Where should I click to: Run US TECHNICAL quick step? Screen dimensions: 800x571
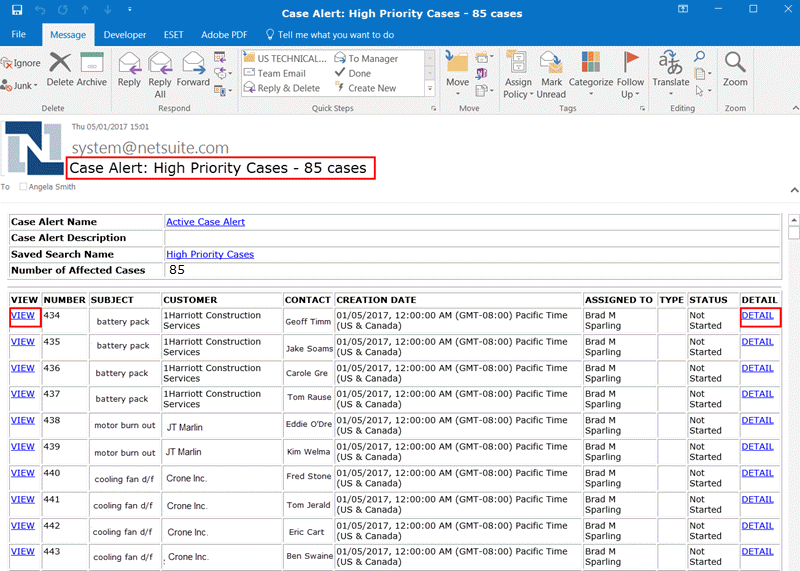point(285,58)
